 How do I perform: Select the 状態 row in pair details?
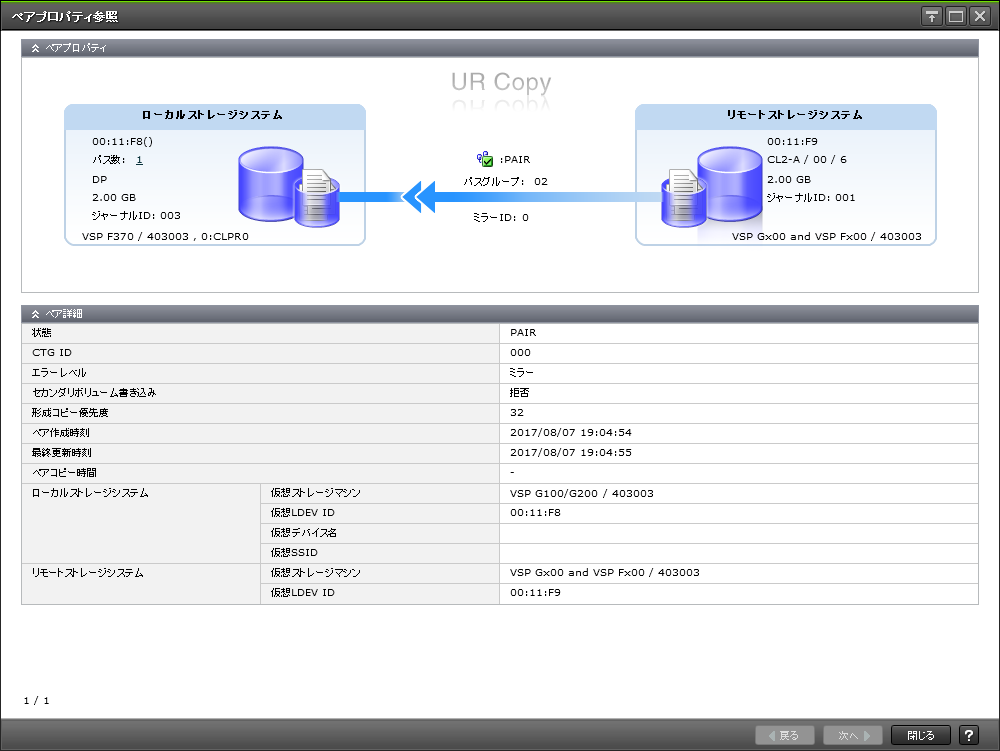pyautogui.click(x=260, y=333)
